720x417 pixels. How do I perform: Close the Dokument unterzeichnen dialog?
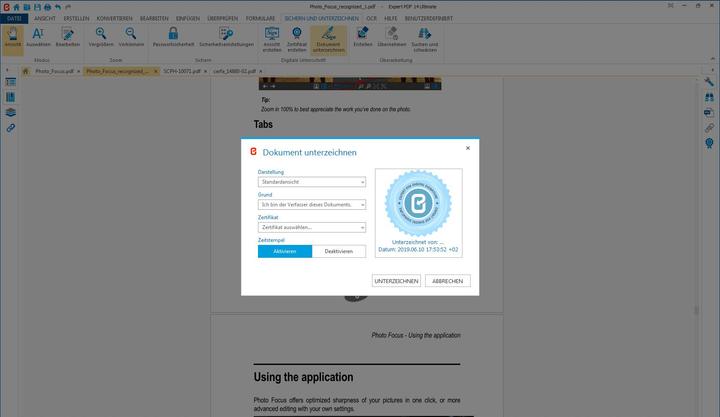click(x=467, y=148)
